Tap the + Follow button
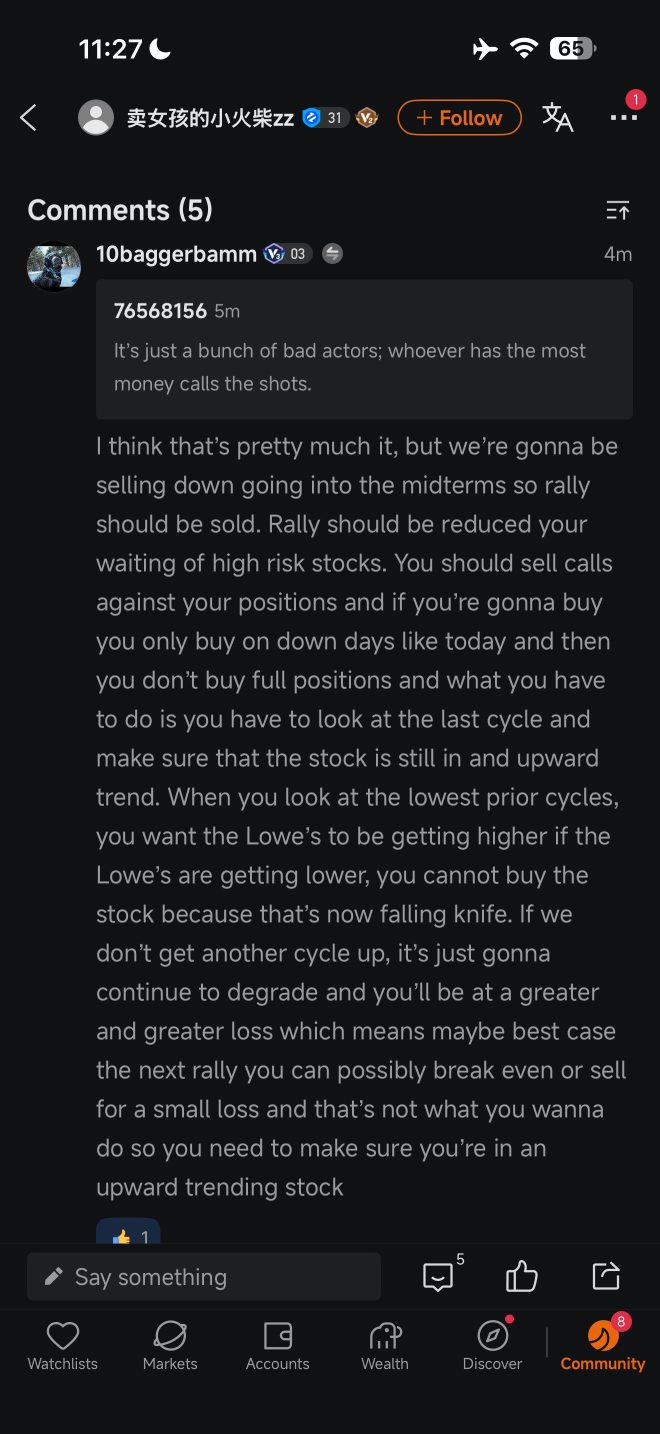This screenshot has width=660, height=1434. 460,118
